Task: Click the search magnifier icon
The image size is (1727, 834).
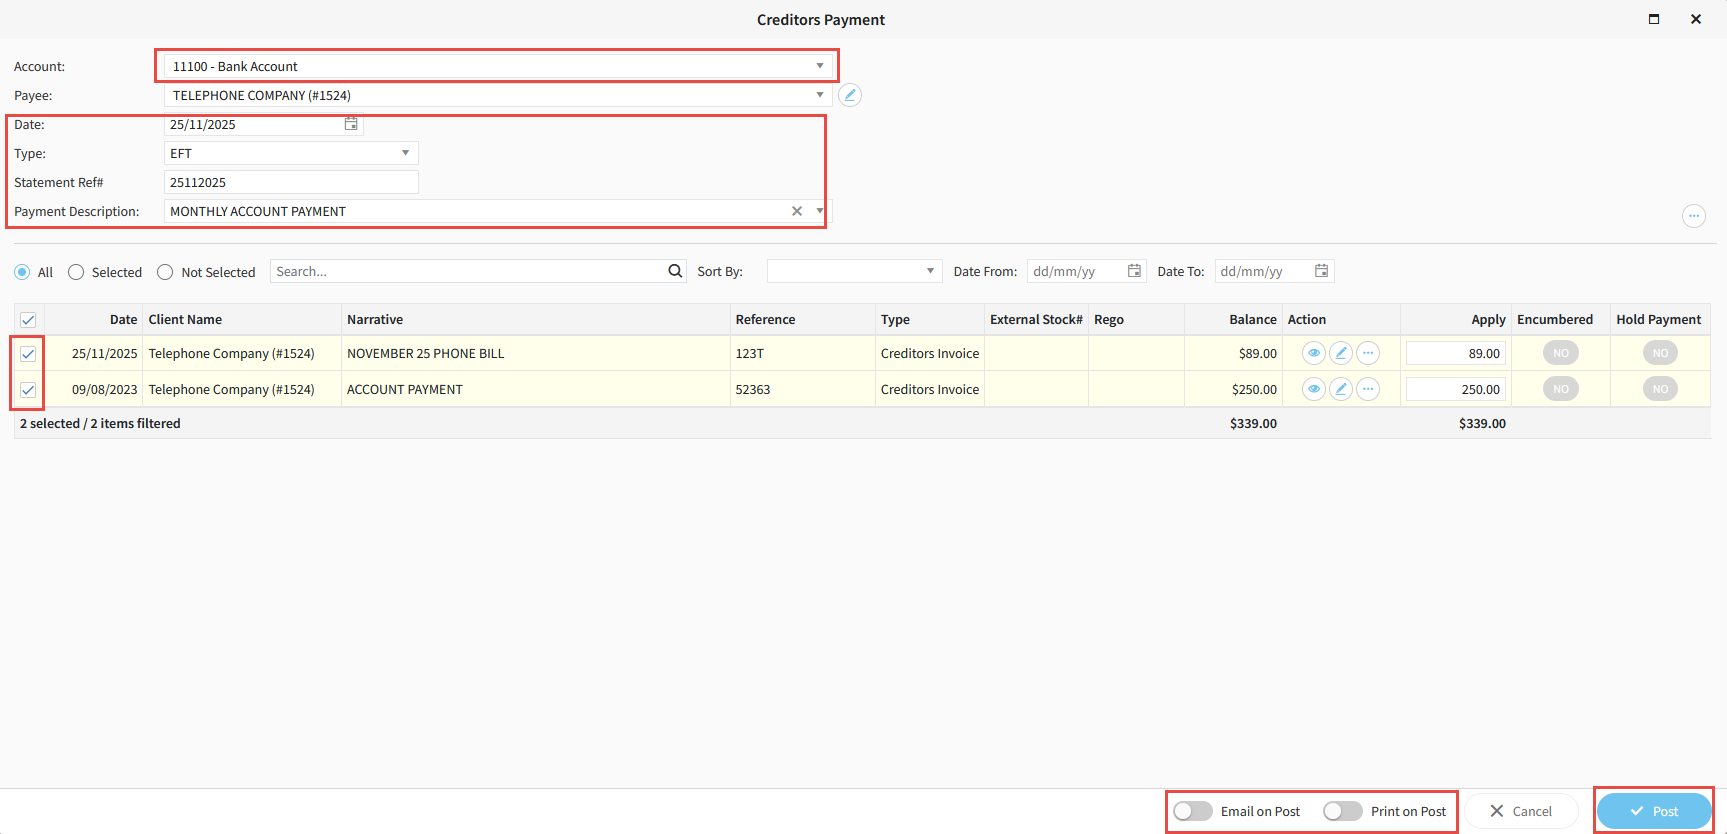Action: pos(675,271)
